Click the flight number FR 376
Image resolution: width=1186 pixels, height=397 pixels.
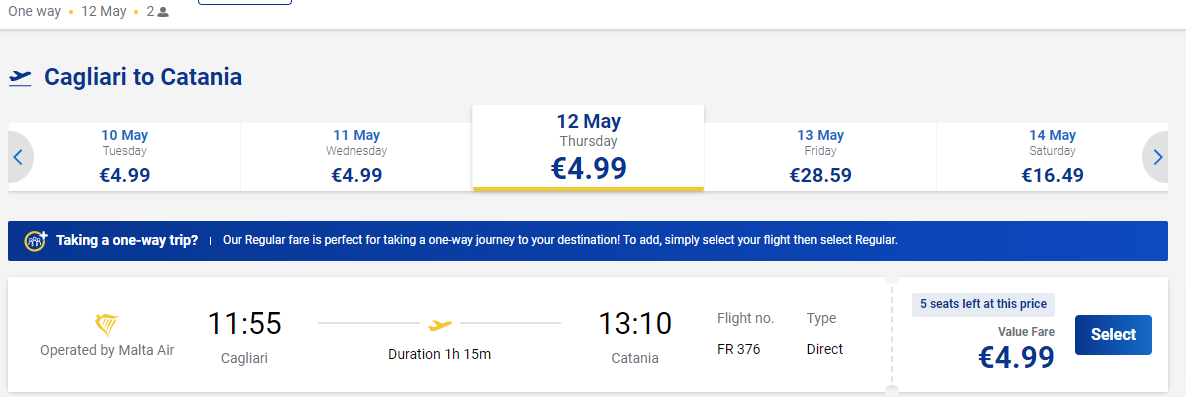(738, 349)
